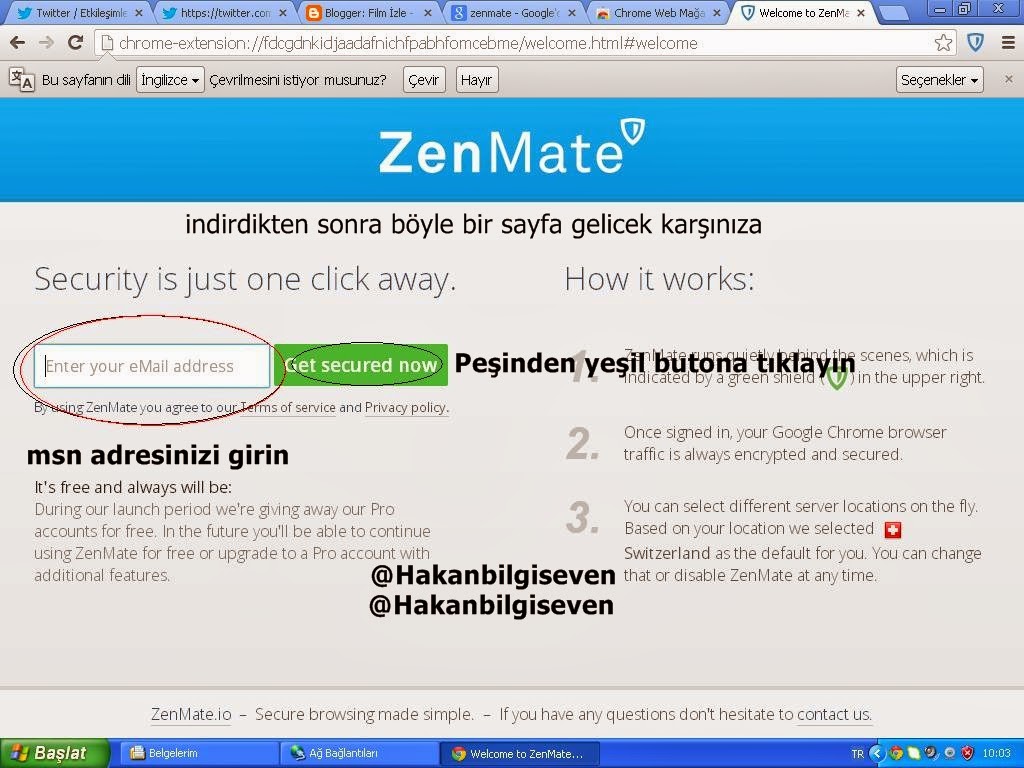Open the Terms of service link
Screen dimensions: 1024x768
pyautogui.click(x=288, y=408)
